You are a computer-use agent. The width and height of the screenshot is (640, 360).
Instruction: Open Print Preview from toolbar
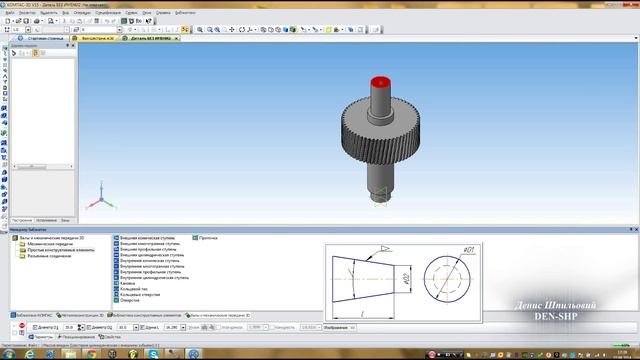click(51, 21)
